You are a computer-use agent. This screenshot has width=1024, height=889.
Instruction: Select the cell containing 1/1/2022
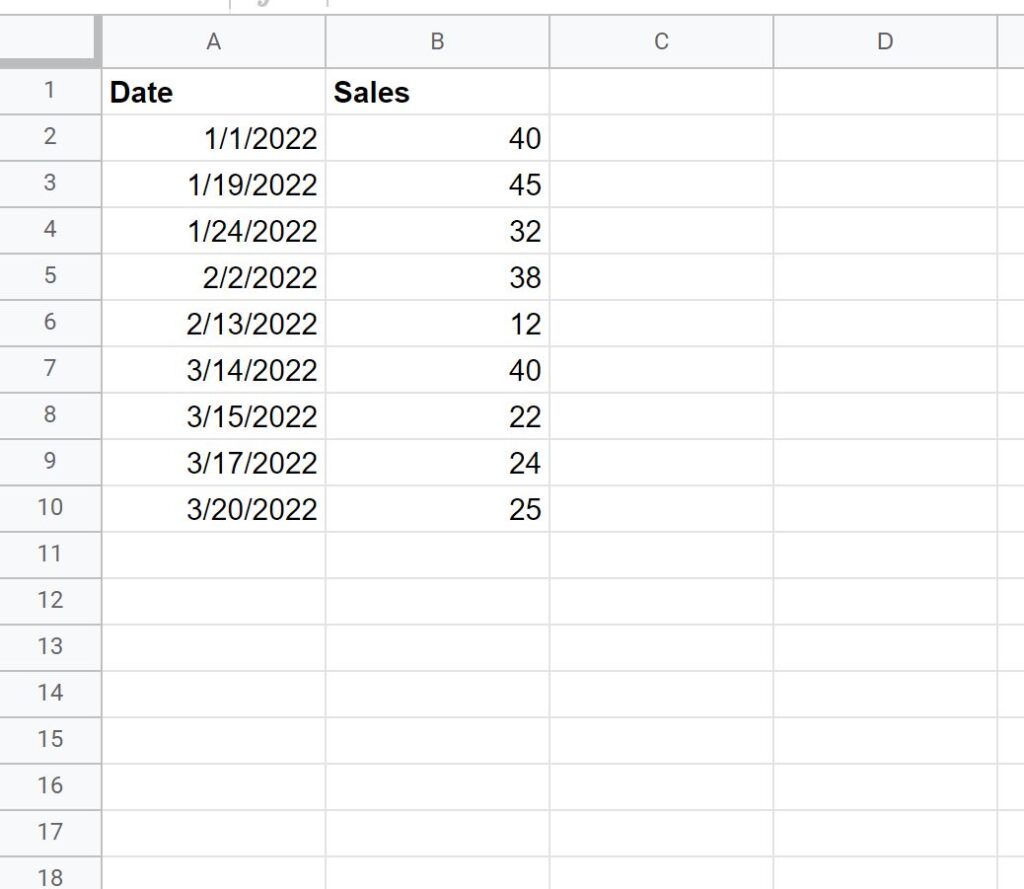point(213,139)
